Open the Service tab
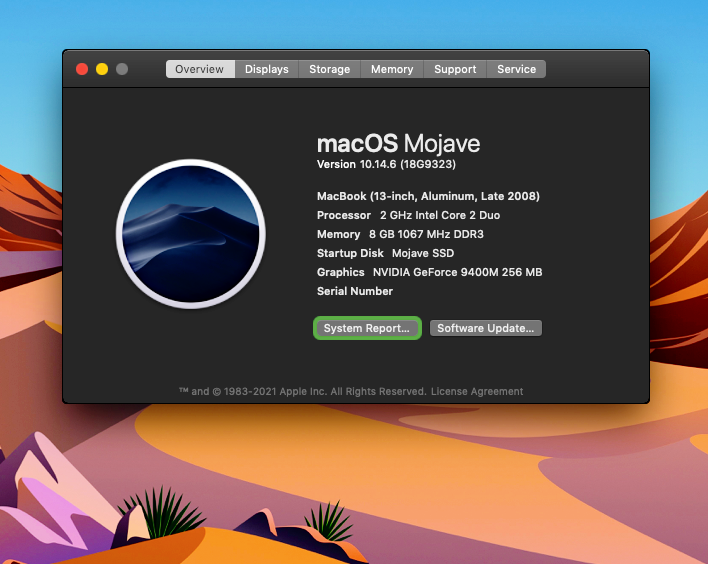The width and height of the screenshot is (708, 564). 517,69
